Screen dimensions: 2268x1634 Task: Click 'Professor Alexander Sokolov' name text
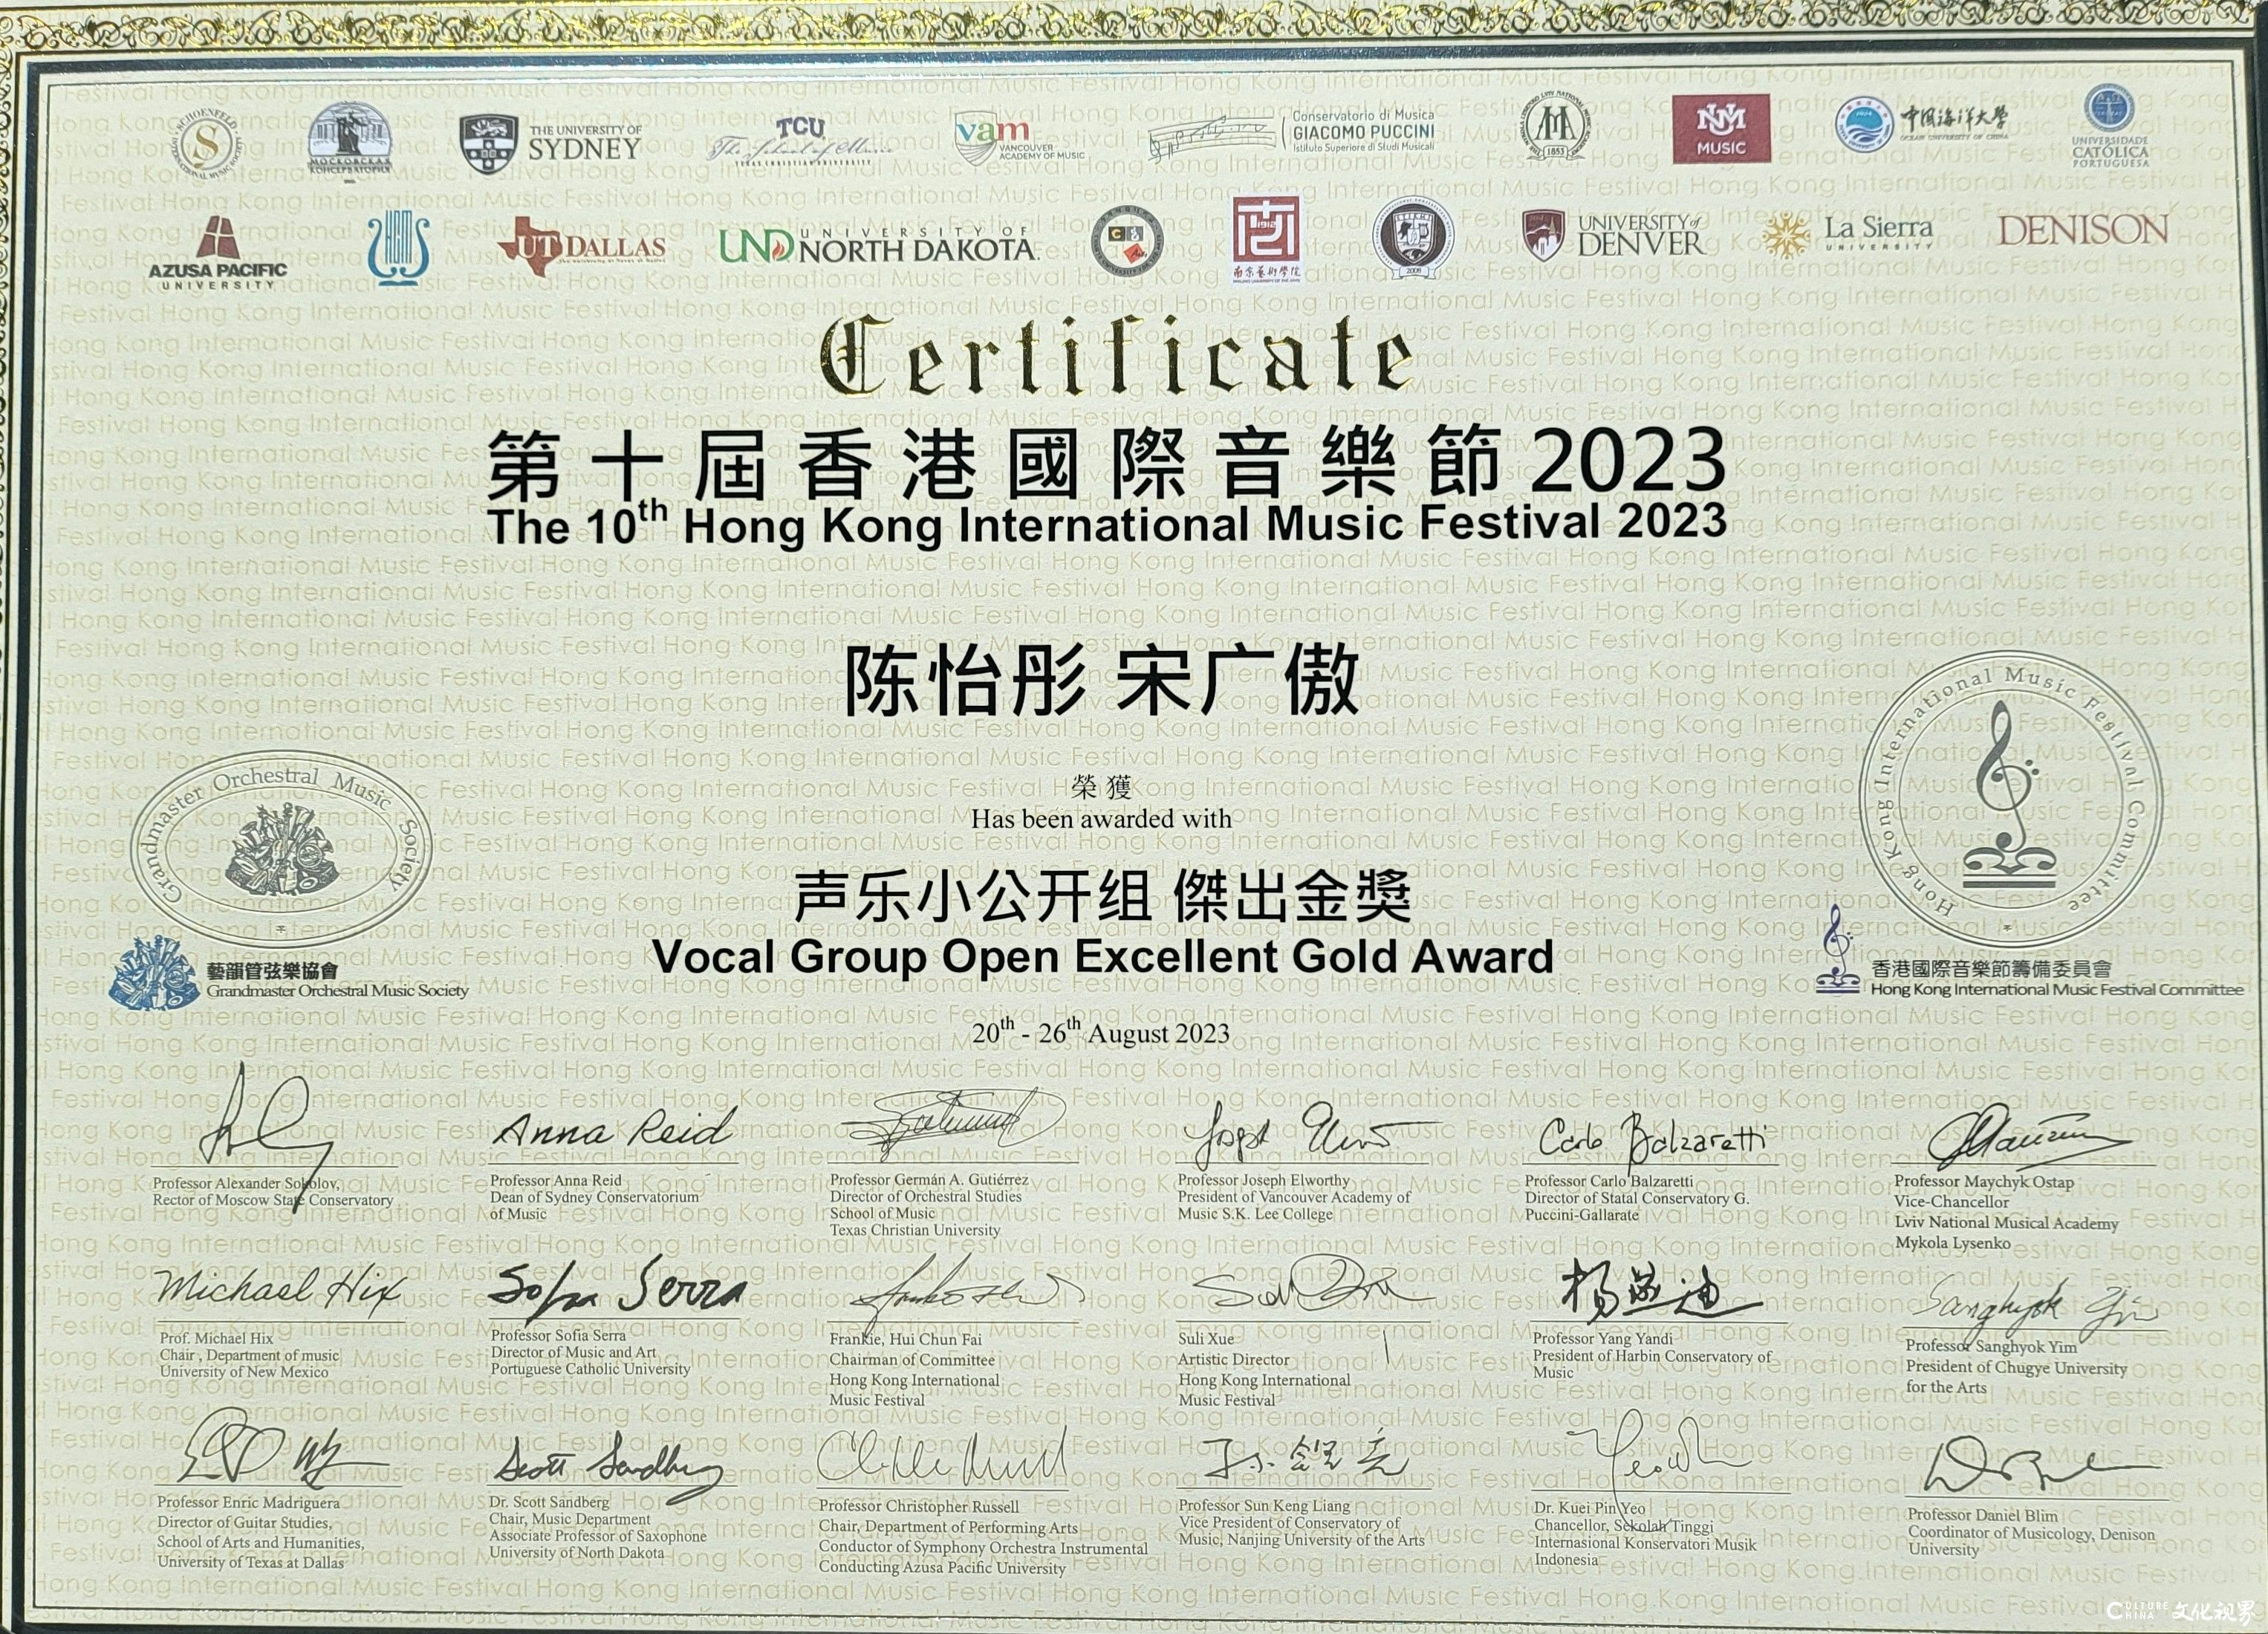(x=246, y=1183)
